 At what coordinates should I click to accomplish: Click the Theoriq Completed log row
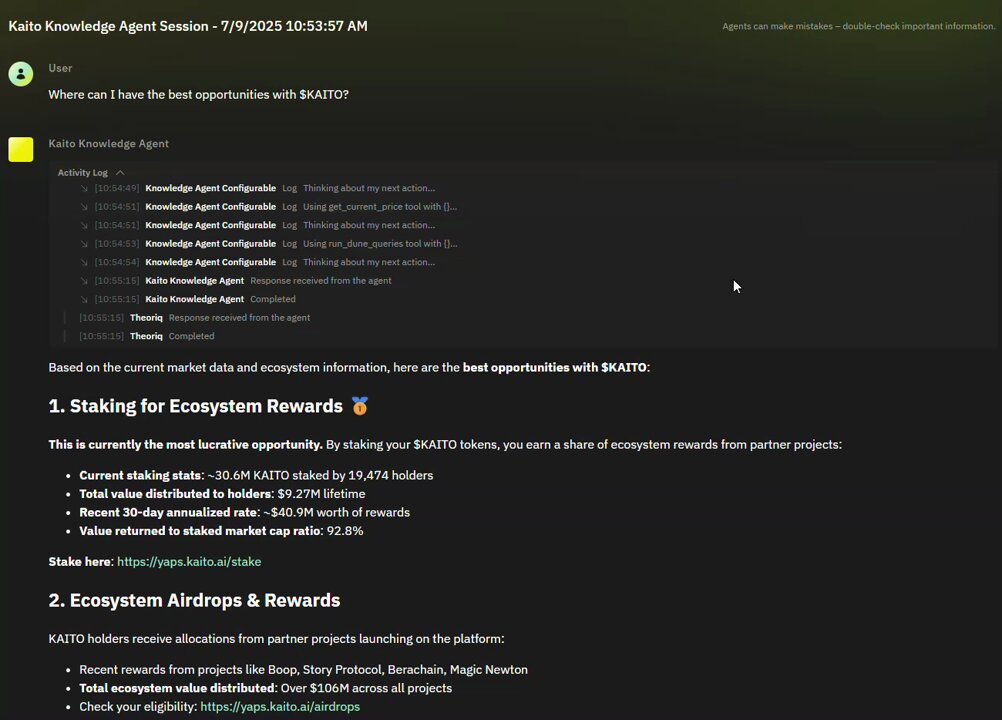[146, 336]
